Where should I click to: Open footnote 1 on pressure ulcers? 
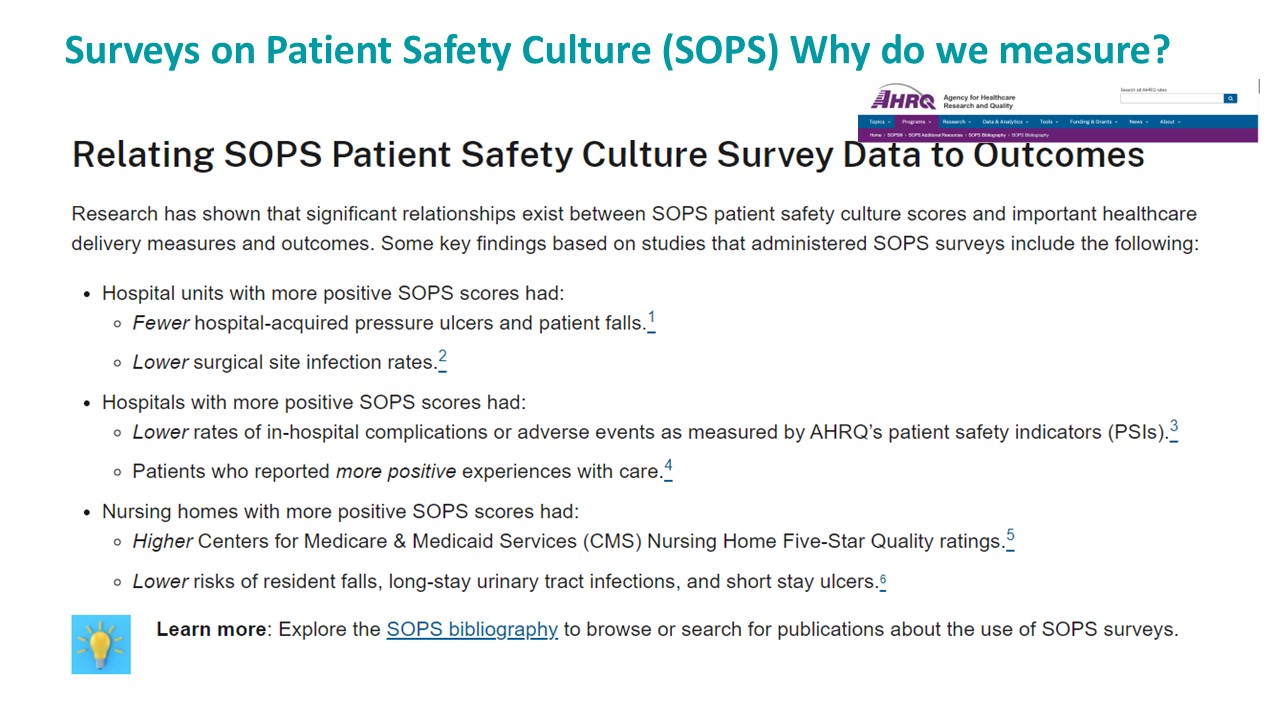652,321
